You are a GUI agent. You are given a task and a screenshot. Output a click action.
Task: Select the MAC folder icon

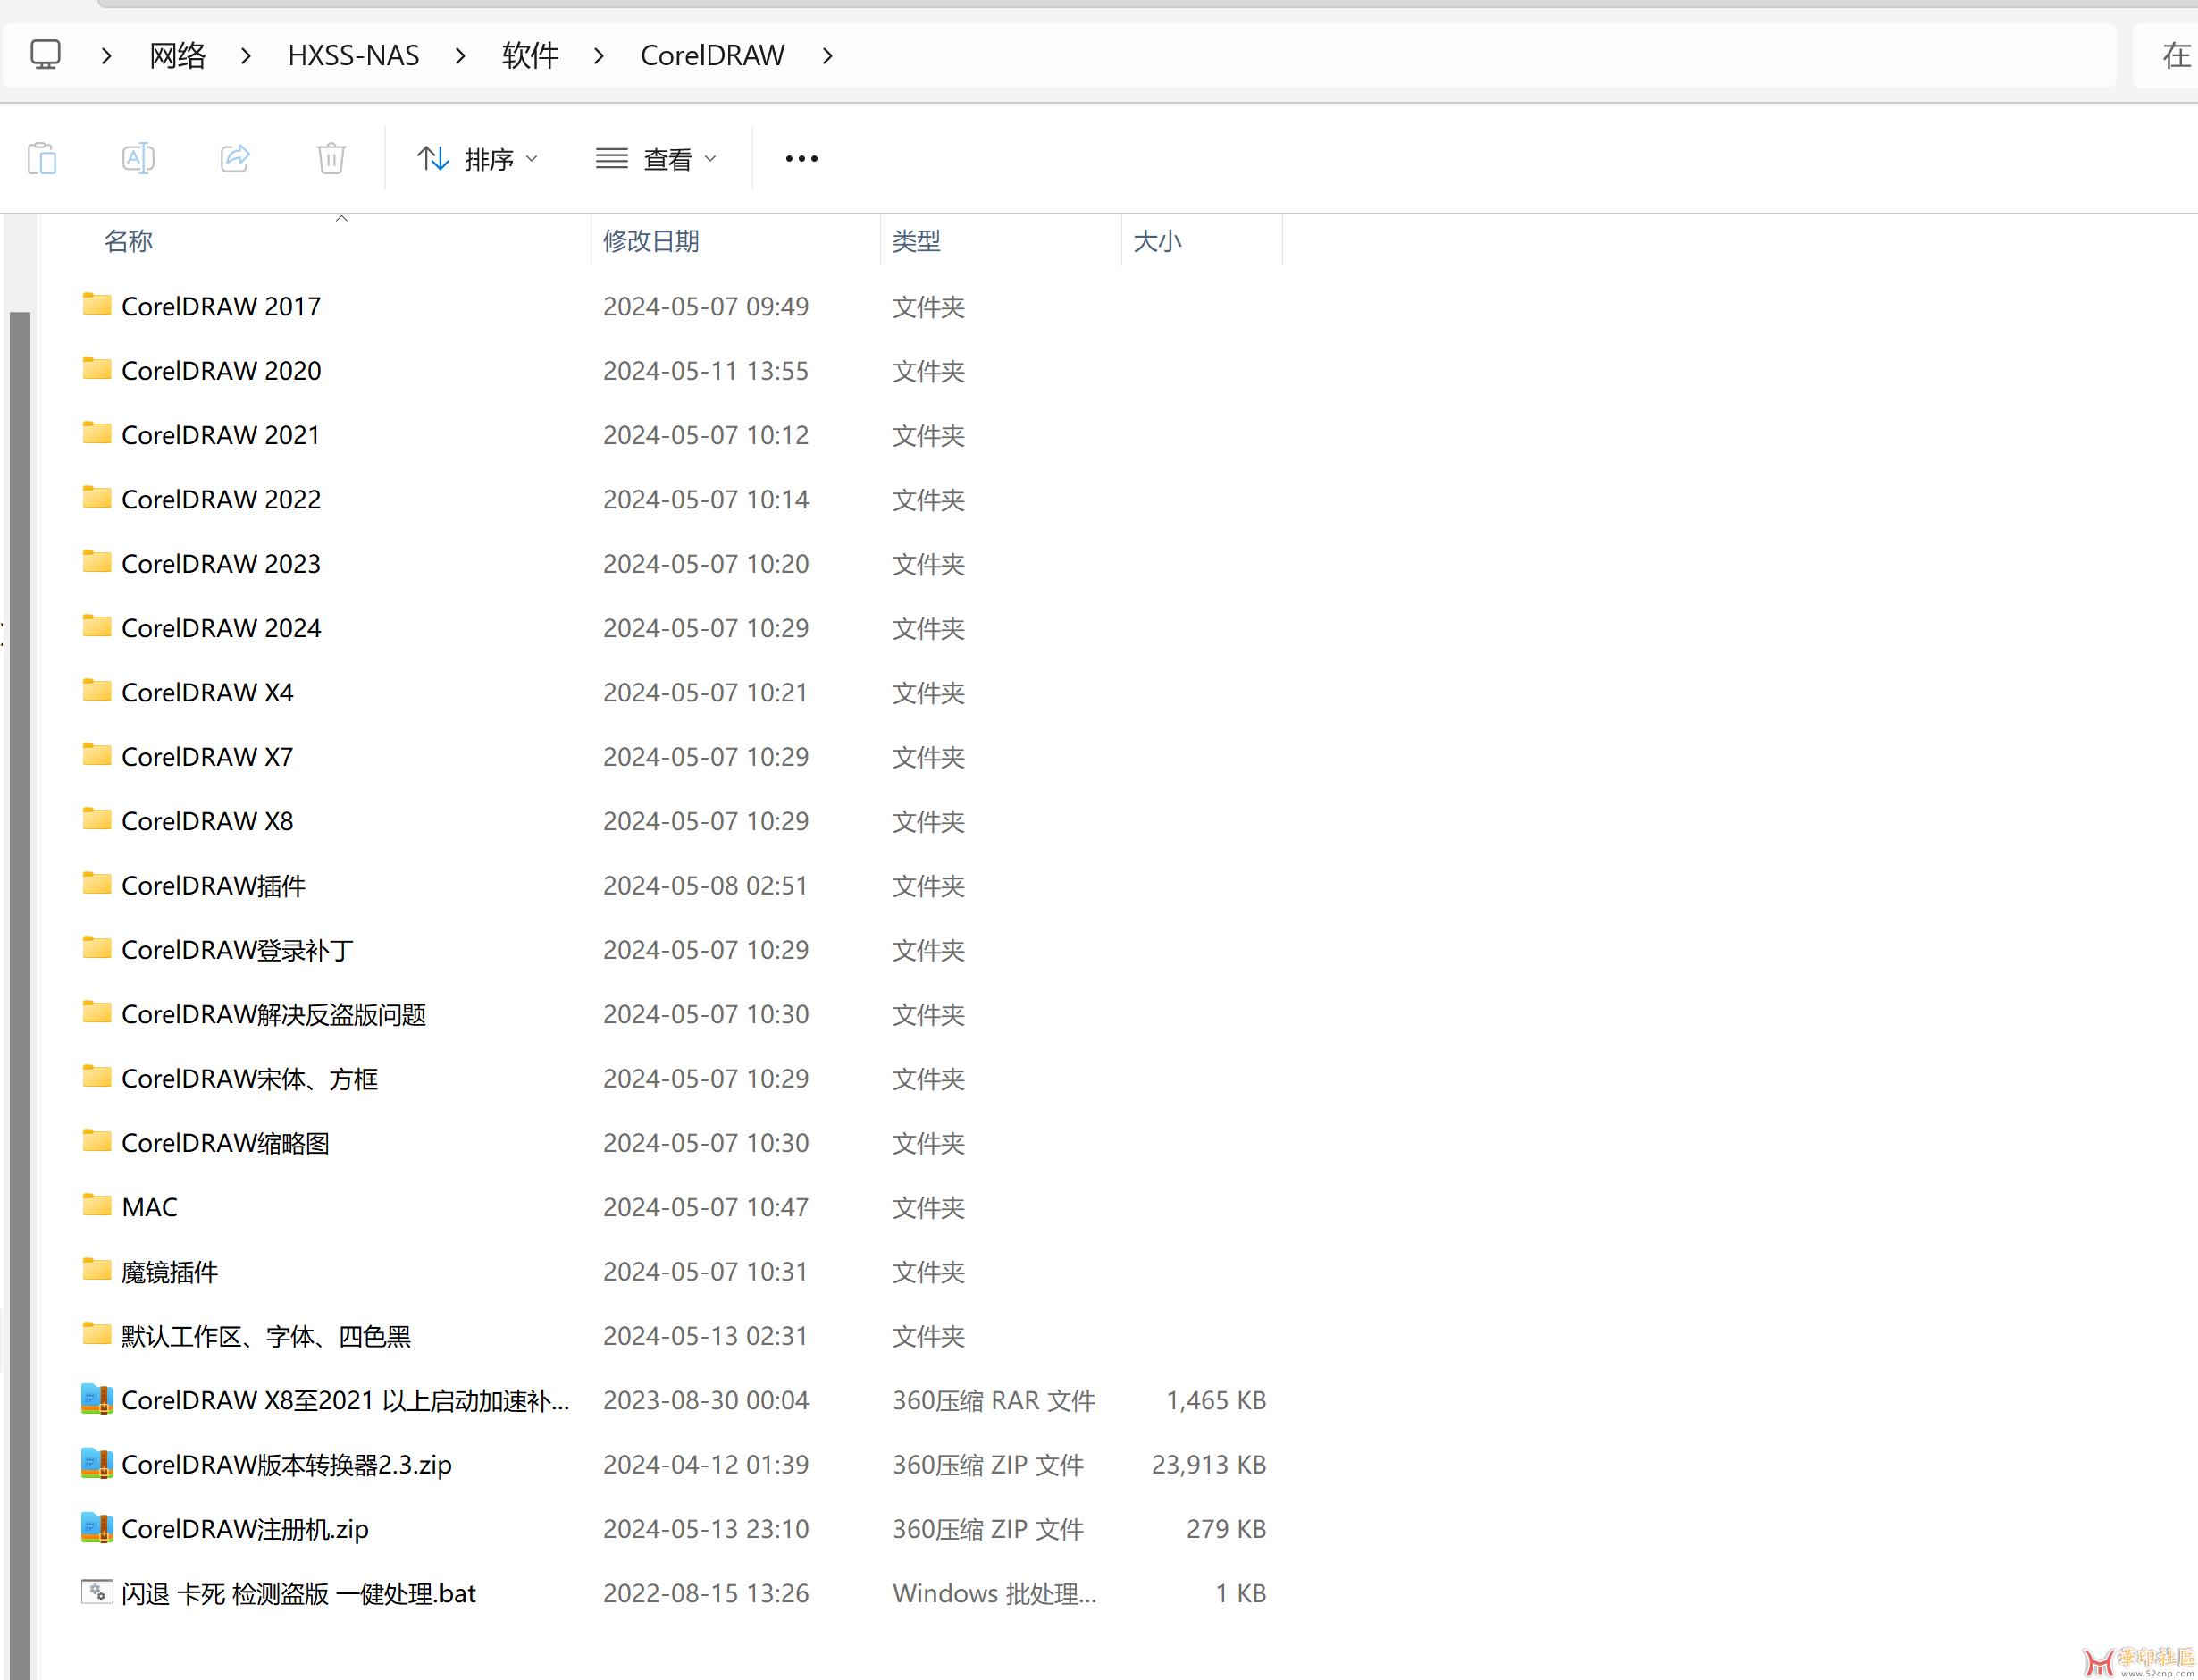tap(97, 1205)
